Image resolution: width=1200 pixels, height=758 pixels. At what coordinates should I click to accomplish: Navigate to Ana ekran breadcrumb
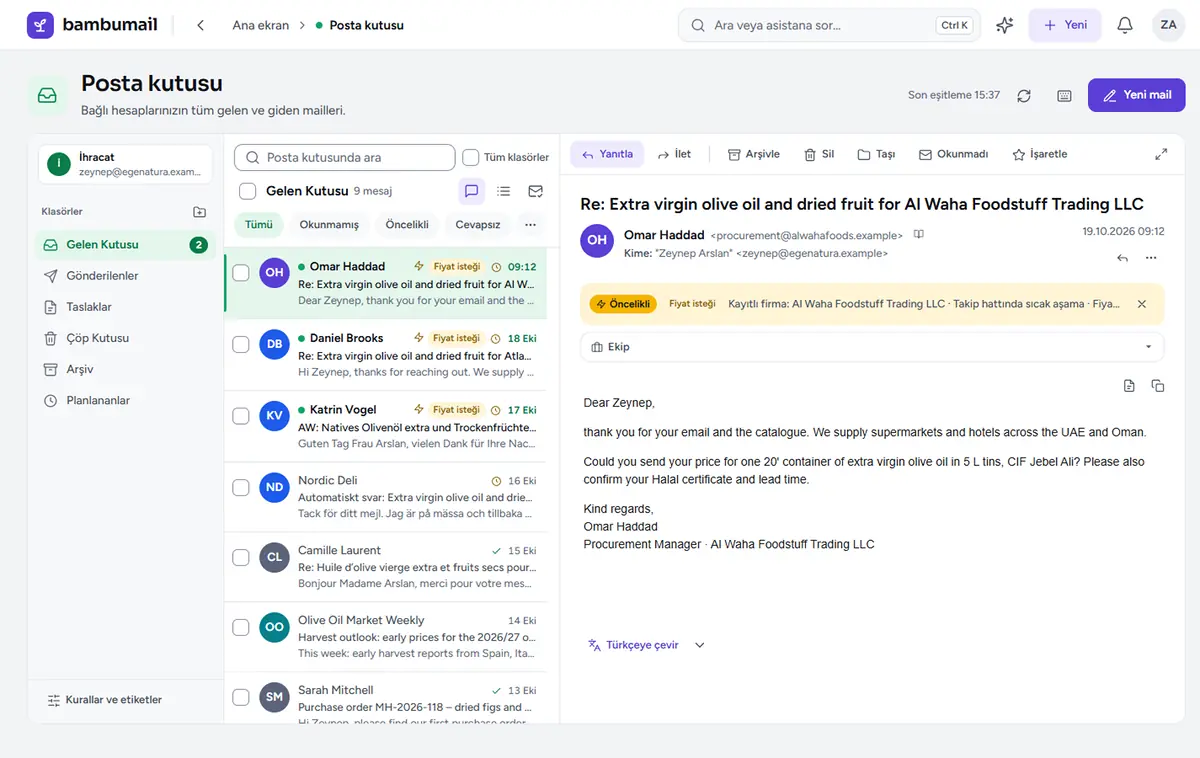click(261, 25)
